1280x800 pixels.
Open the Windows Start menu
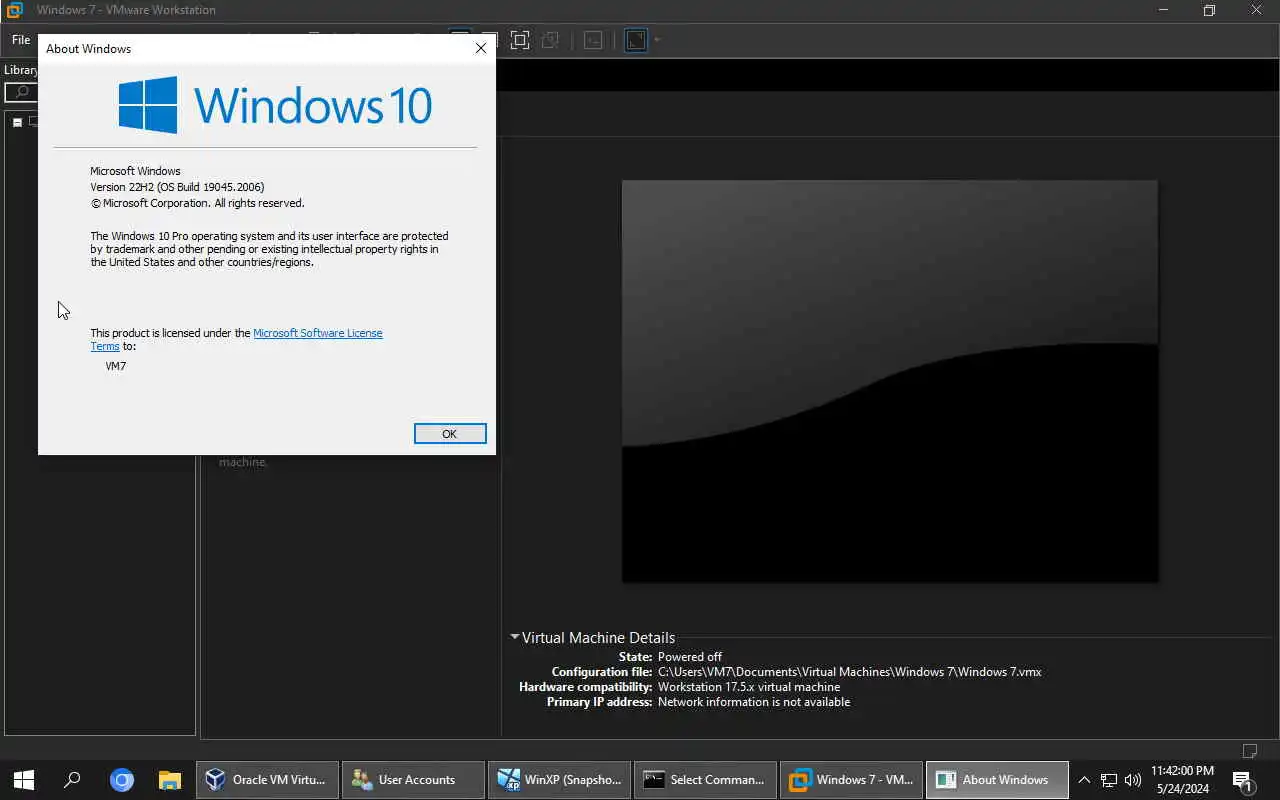(24, 780)
